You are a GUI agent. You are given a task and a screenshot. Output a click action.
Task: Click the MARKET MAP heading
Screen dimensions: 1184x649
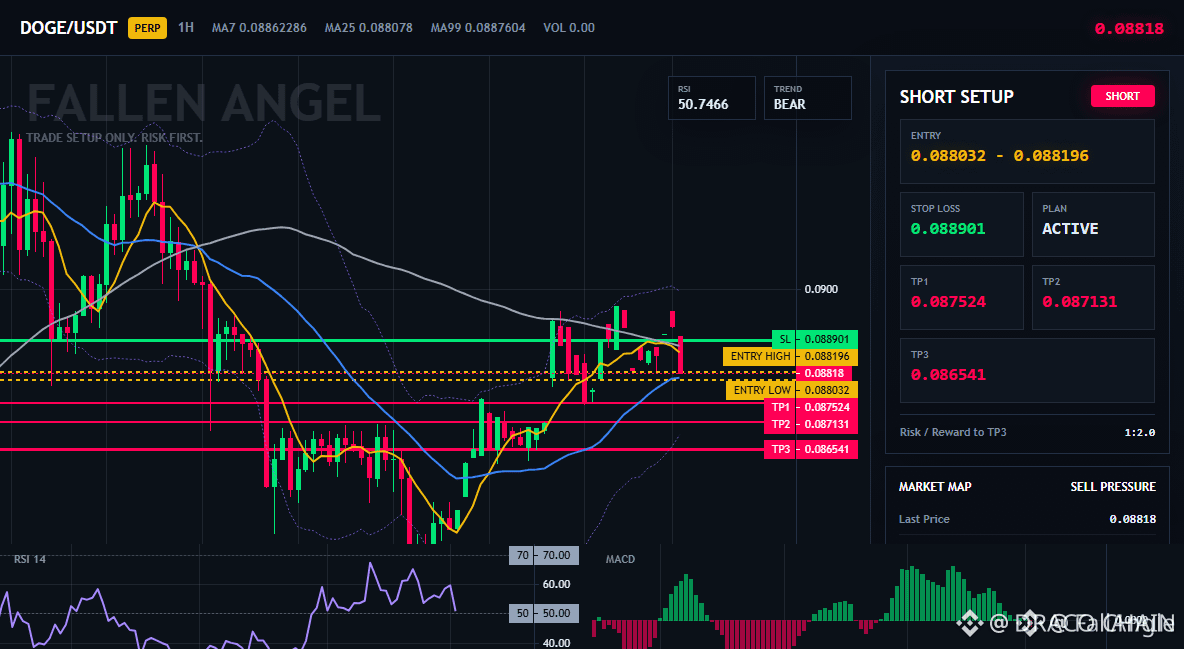(x=935, y=487)
